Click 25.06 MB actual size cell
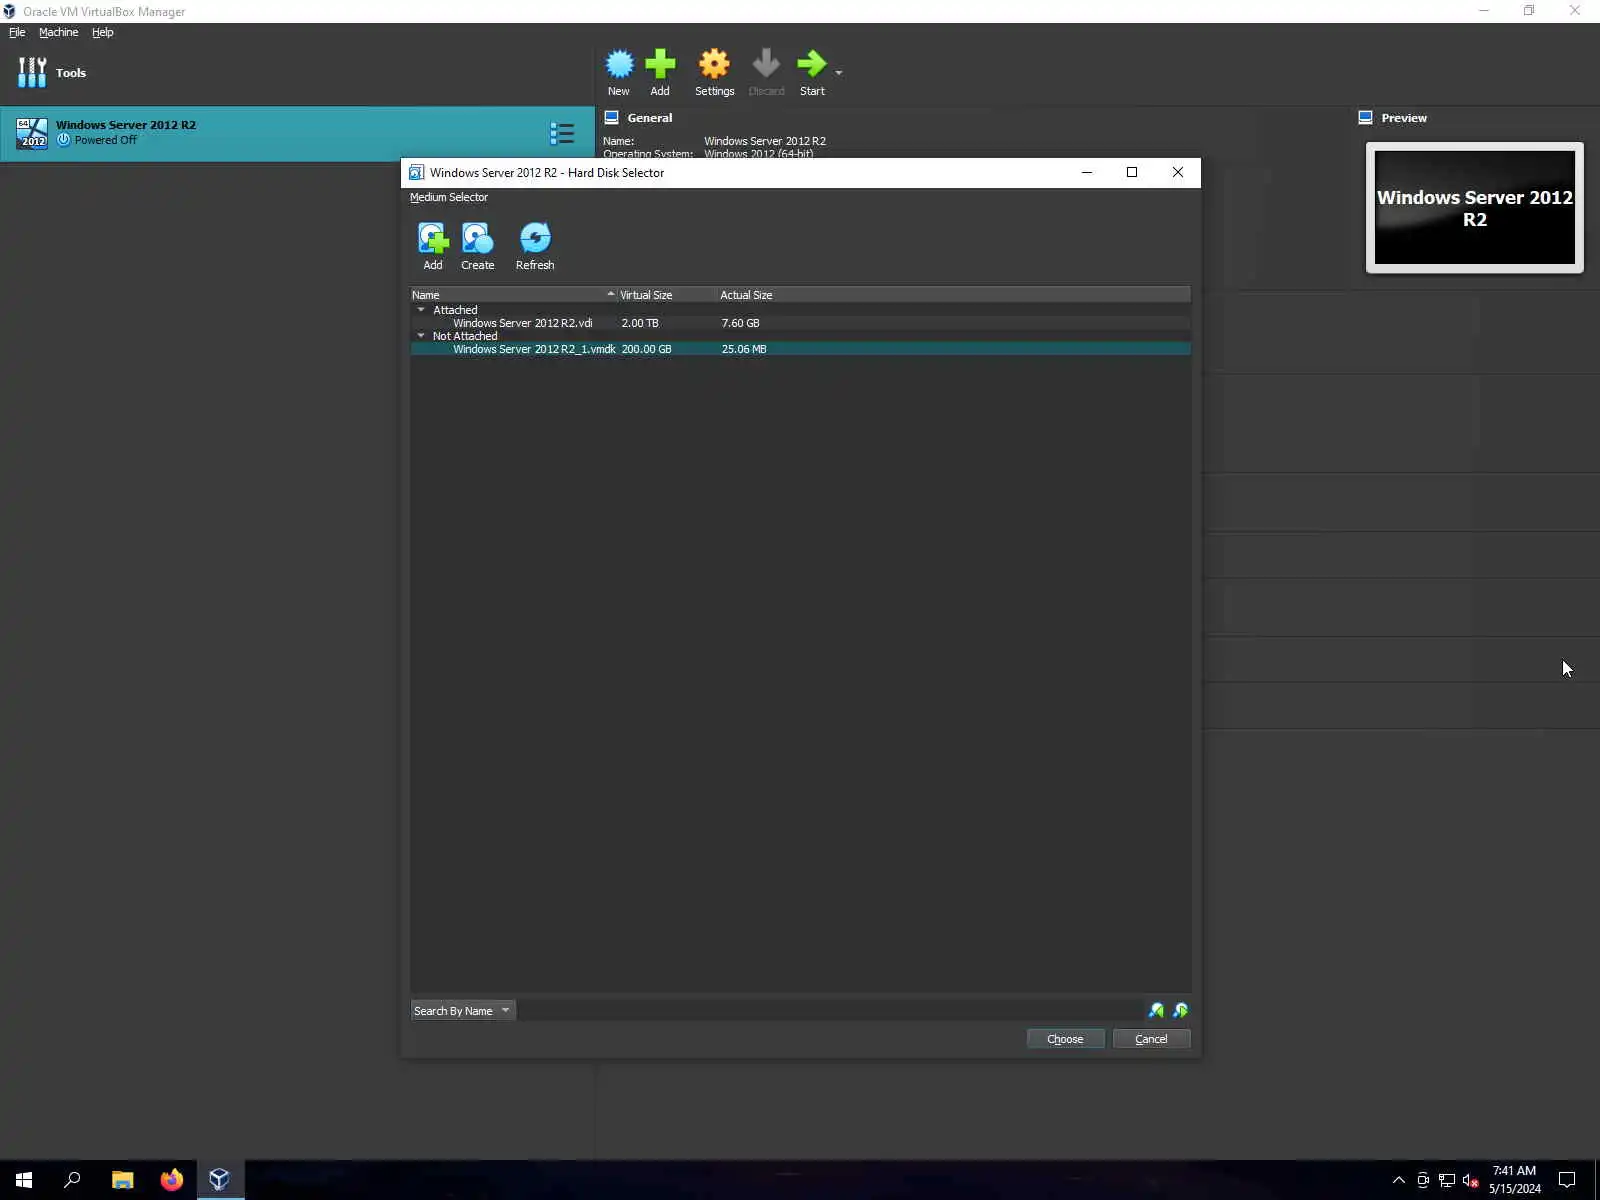 [744, 349]
